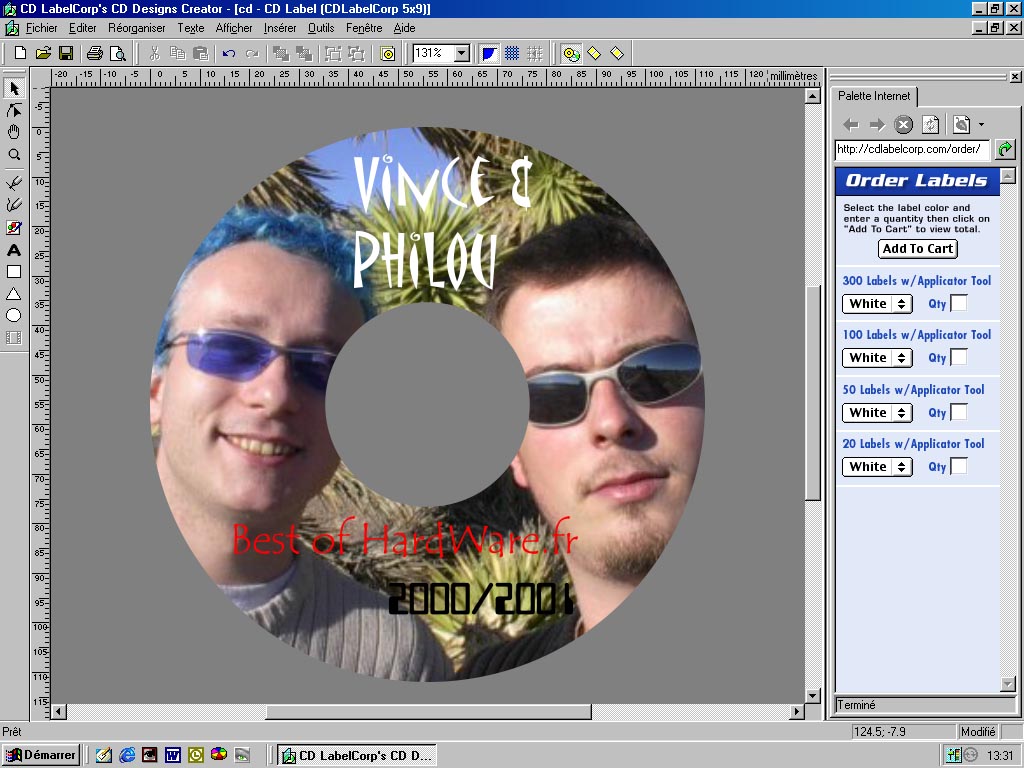
Task: Toggle the two-discs toolbar button
Action: pos(571,54)
